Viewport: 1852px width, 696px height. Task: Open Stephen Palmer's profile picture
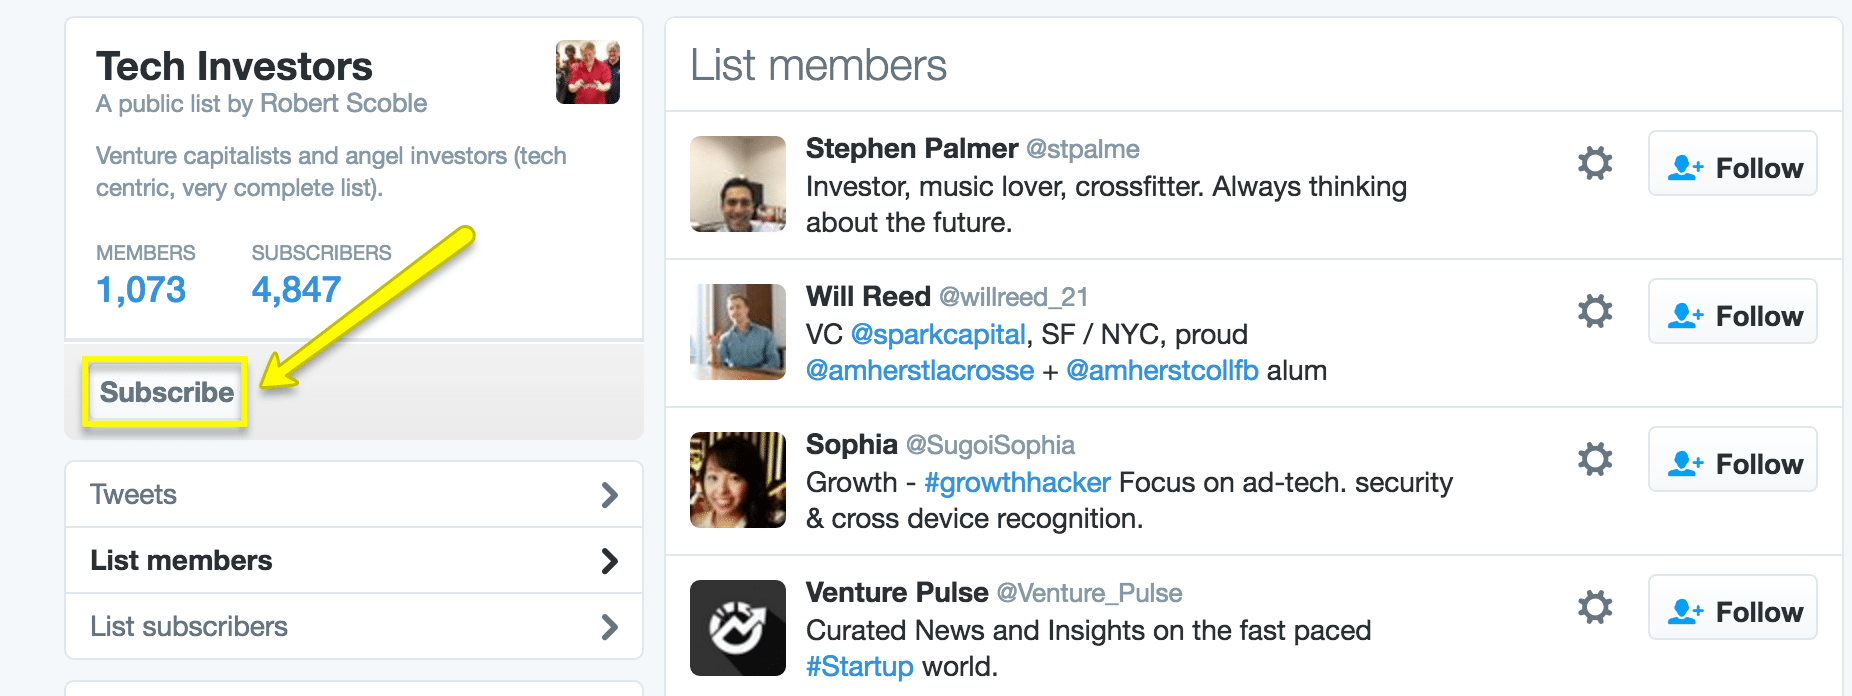tap(738, 184)
